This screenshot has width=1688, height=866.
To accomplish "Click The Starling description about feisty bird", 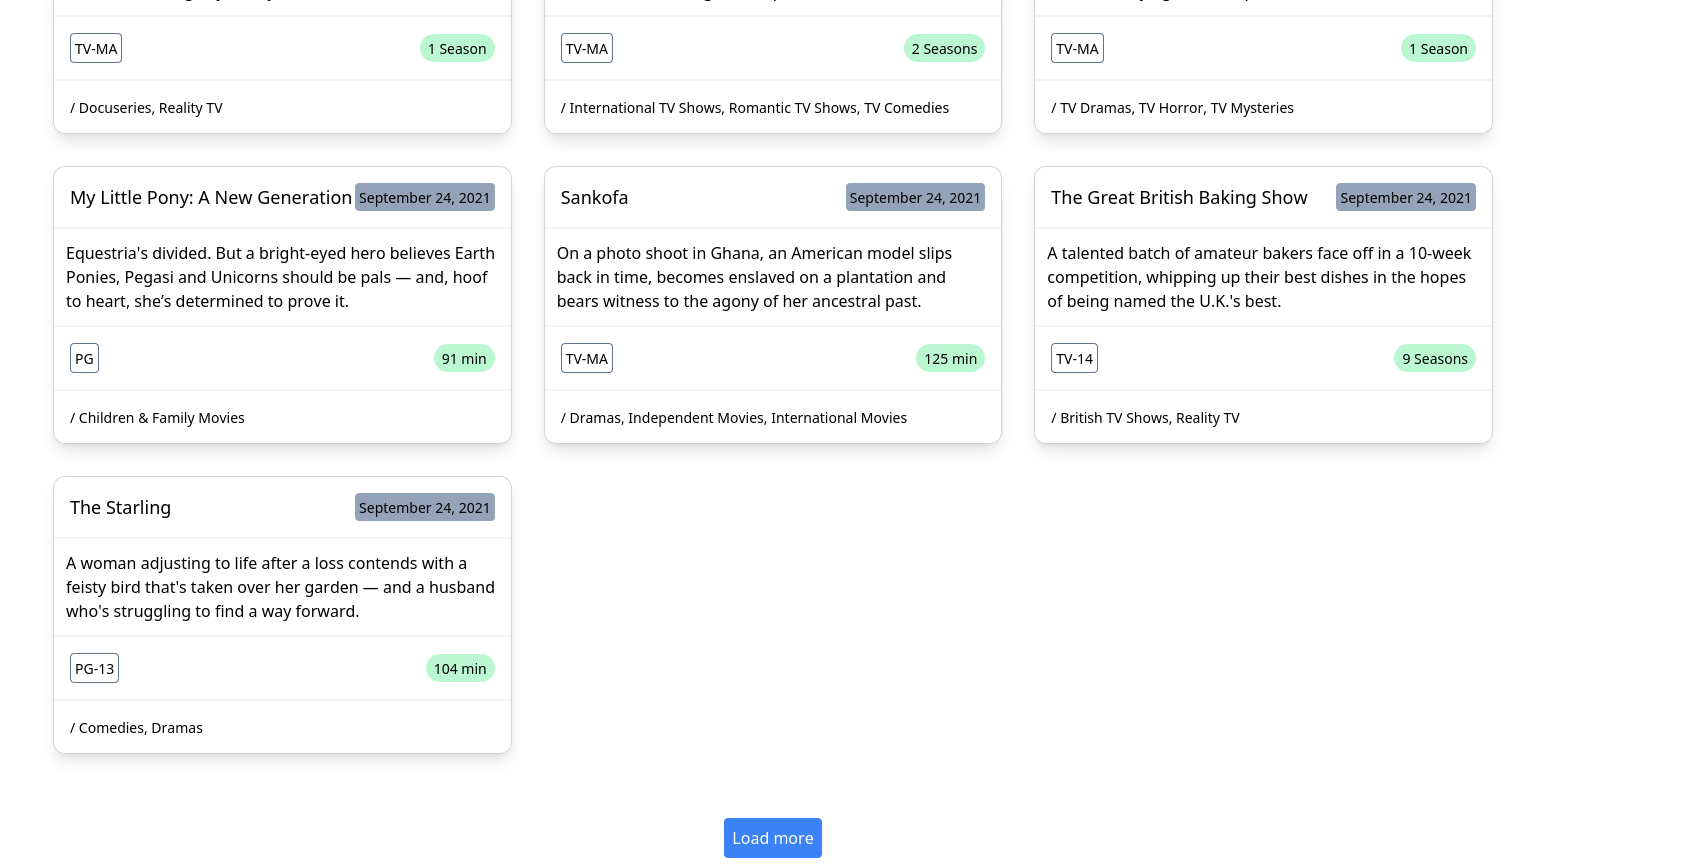I will tap(281, 587).
